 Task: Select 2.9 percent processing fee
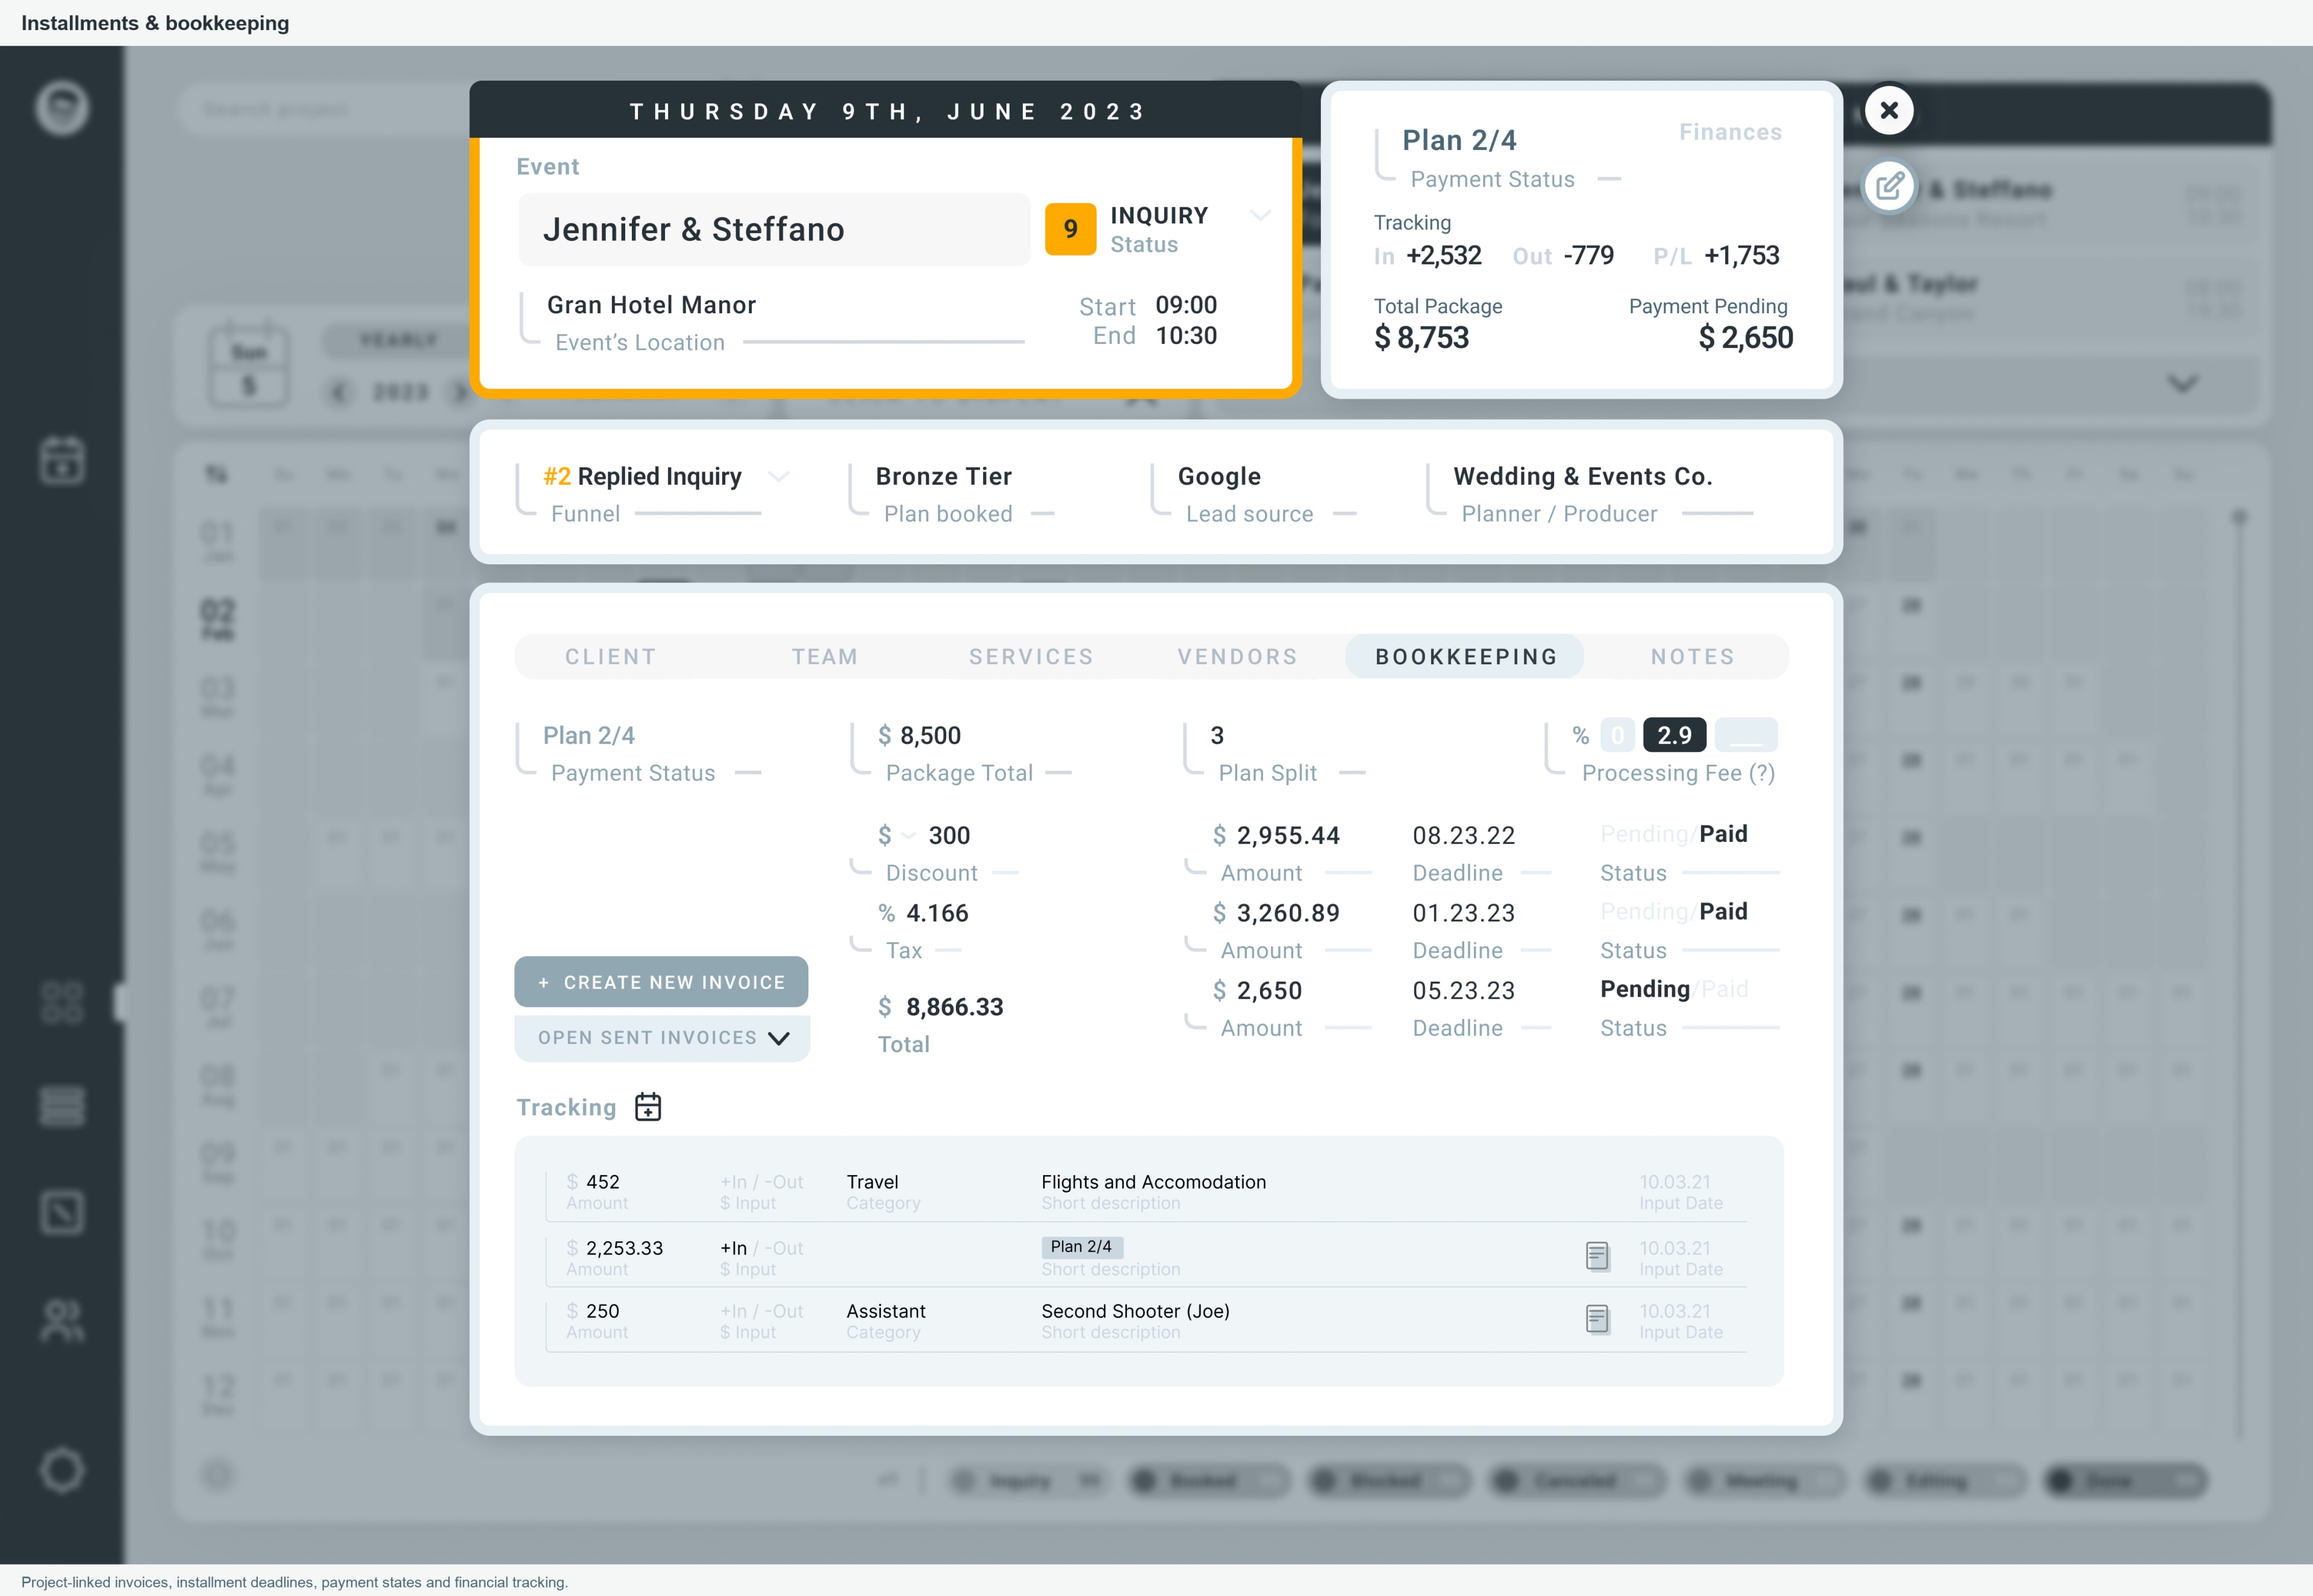click(1674, 735)
